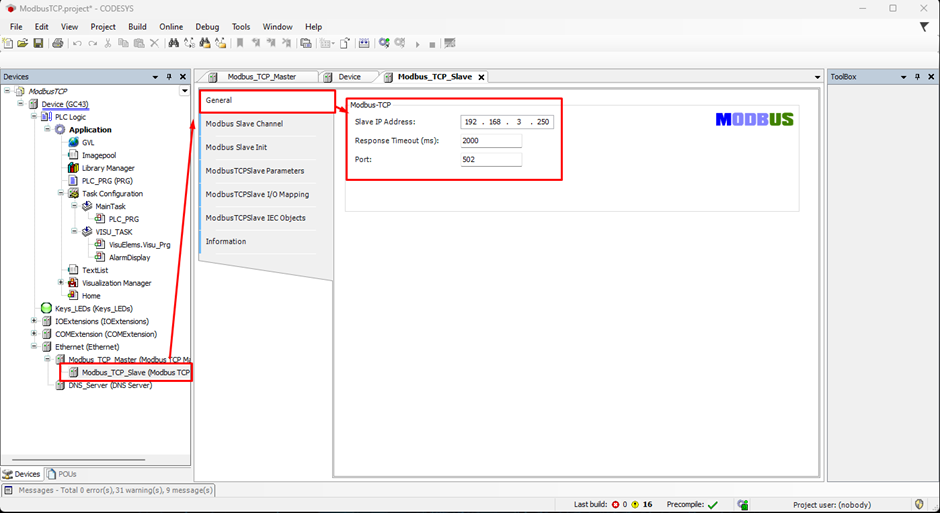Click the Slave IP Address field

(x=507, y=122)
